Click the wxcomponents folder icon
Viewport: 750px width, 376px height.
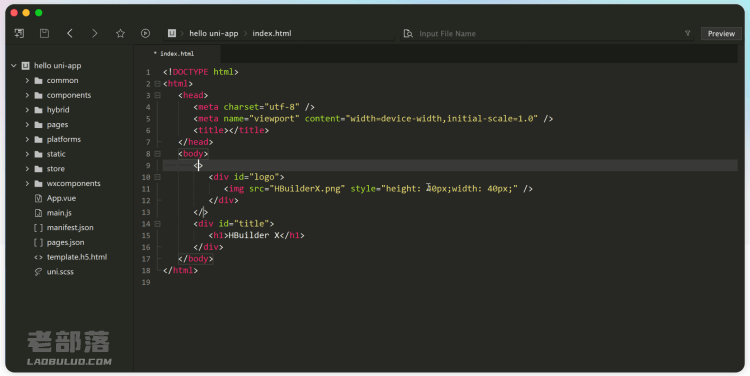[x=39, y=183]
